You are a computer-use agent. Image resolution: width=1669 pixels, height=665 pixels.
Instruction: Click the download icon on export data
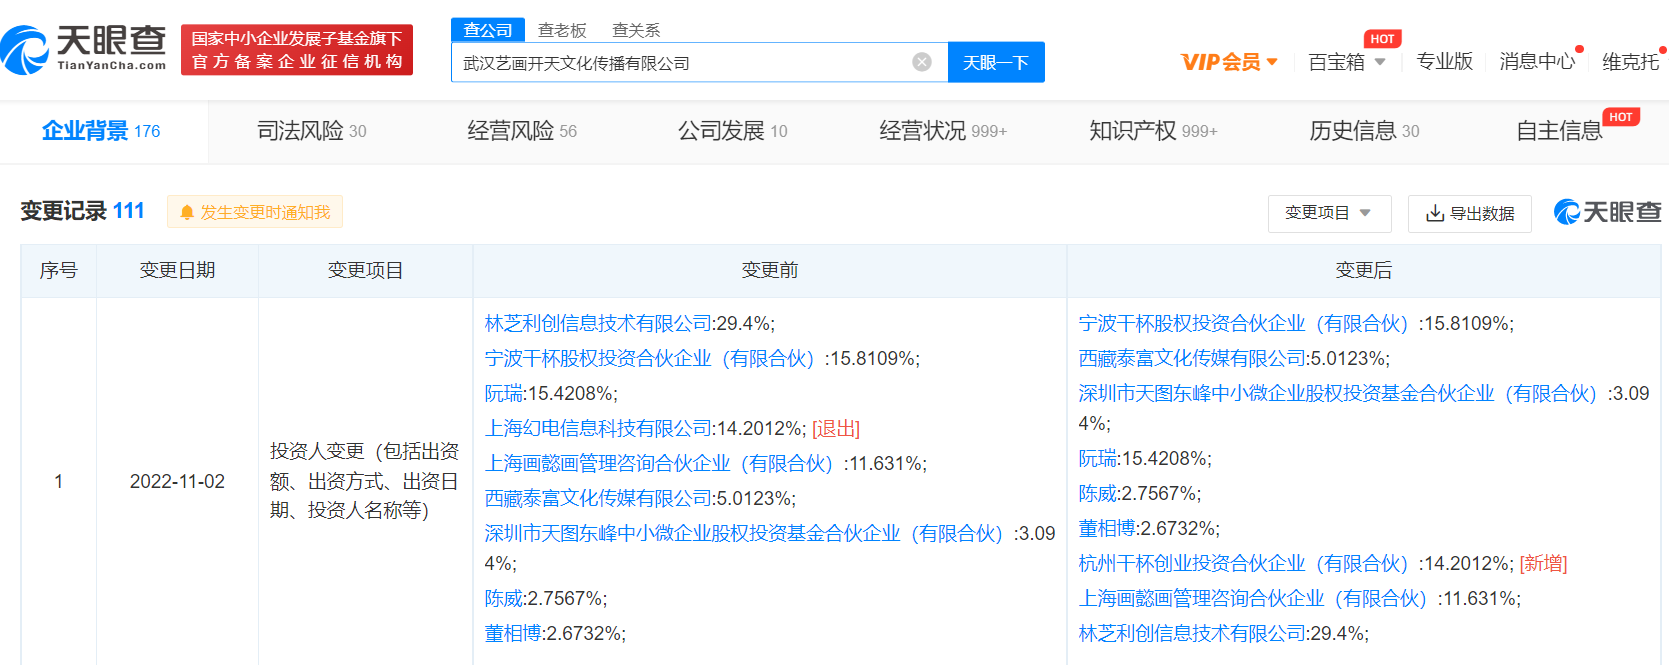[1435, 213]
